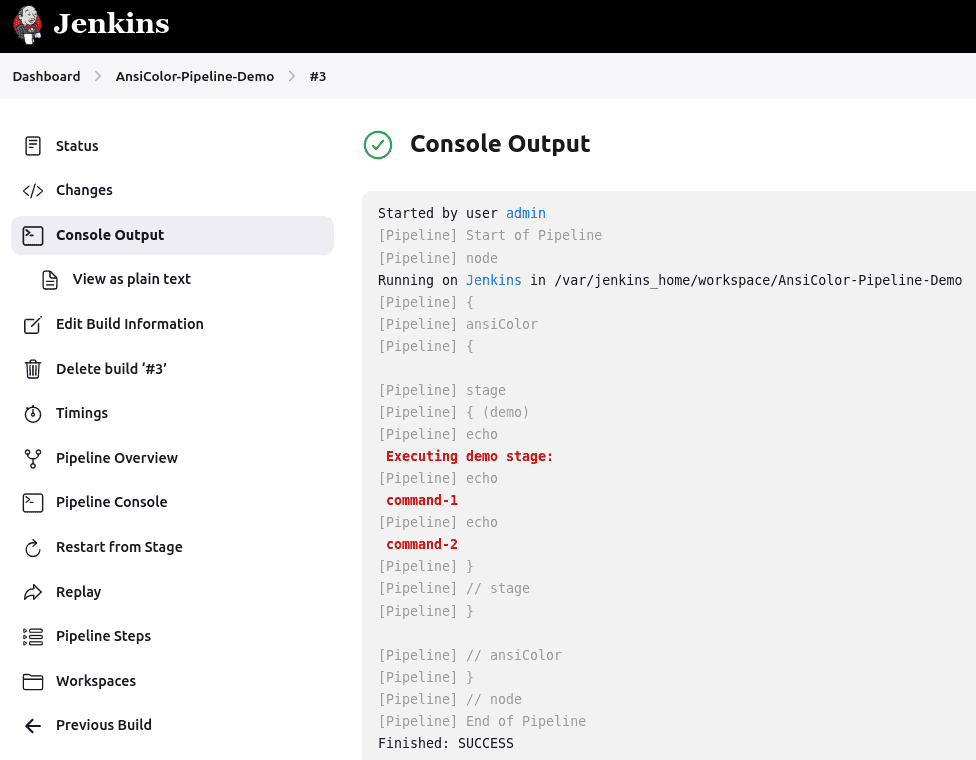
Task: Click the Jenkins butler logo
Action: click(27, 25)
